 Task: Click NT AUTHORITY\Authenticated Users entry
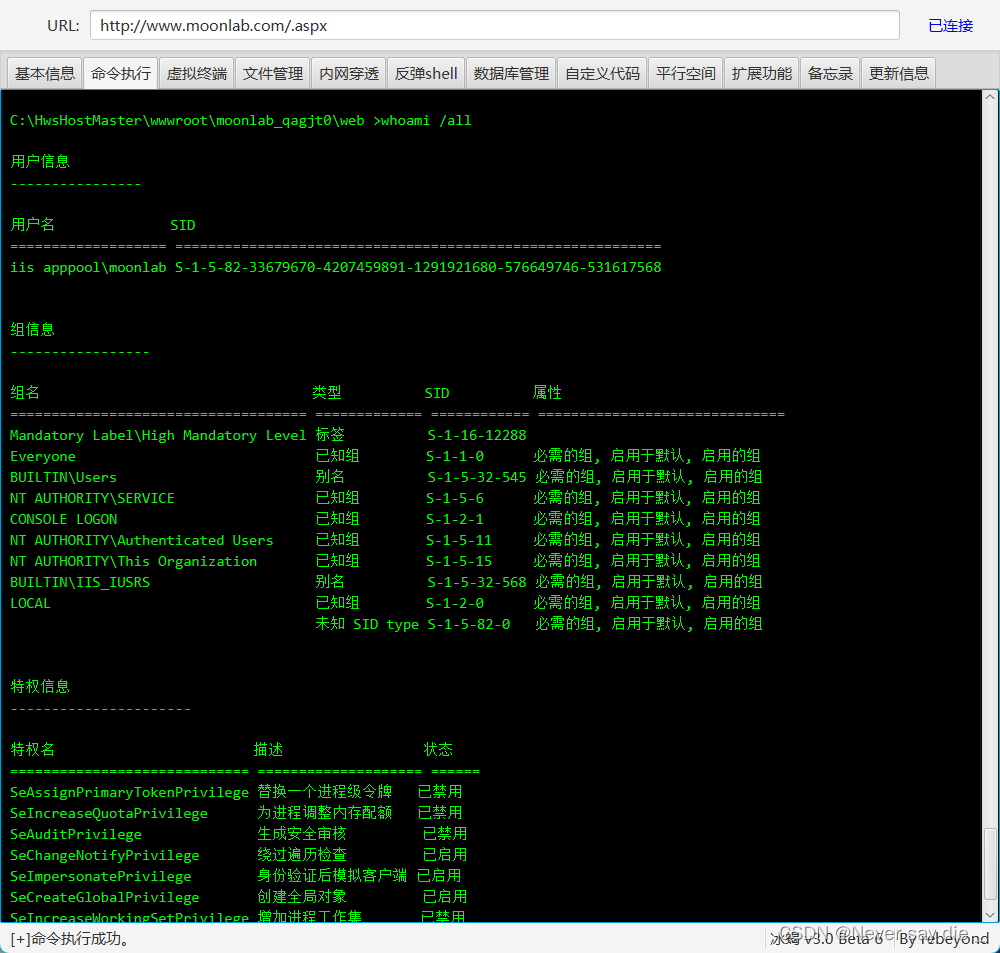tap(142, 540)
